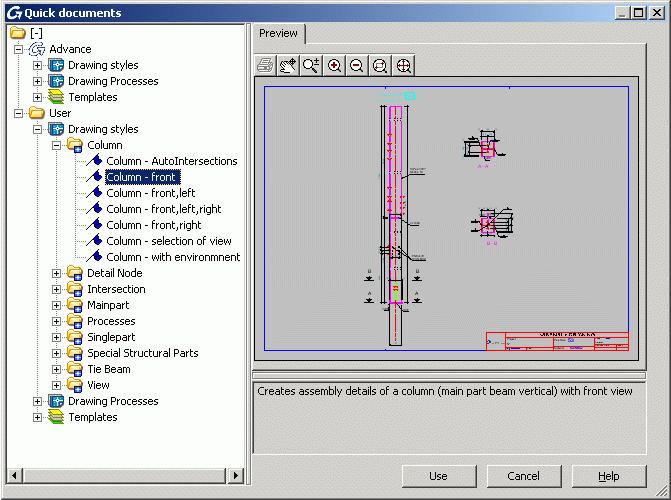
Task: Click the Special Structural Parts folder icon
Action: pos(75,353)
